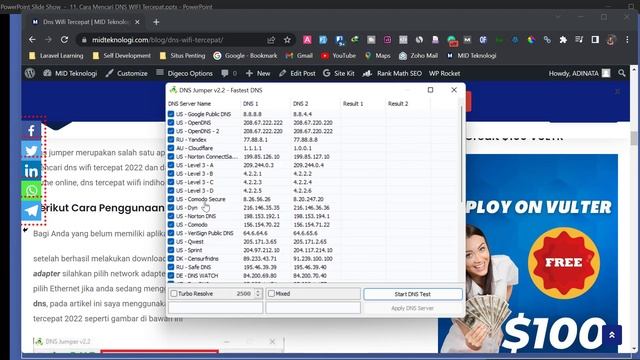Image resolution: width=640 pixels, height=360 pixels.
Task: Click the WordPress logo in admin bar
Action: [x=30, y=73]
